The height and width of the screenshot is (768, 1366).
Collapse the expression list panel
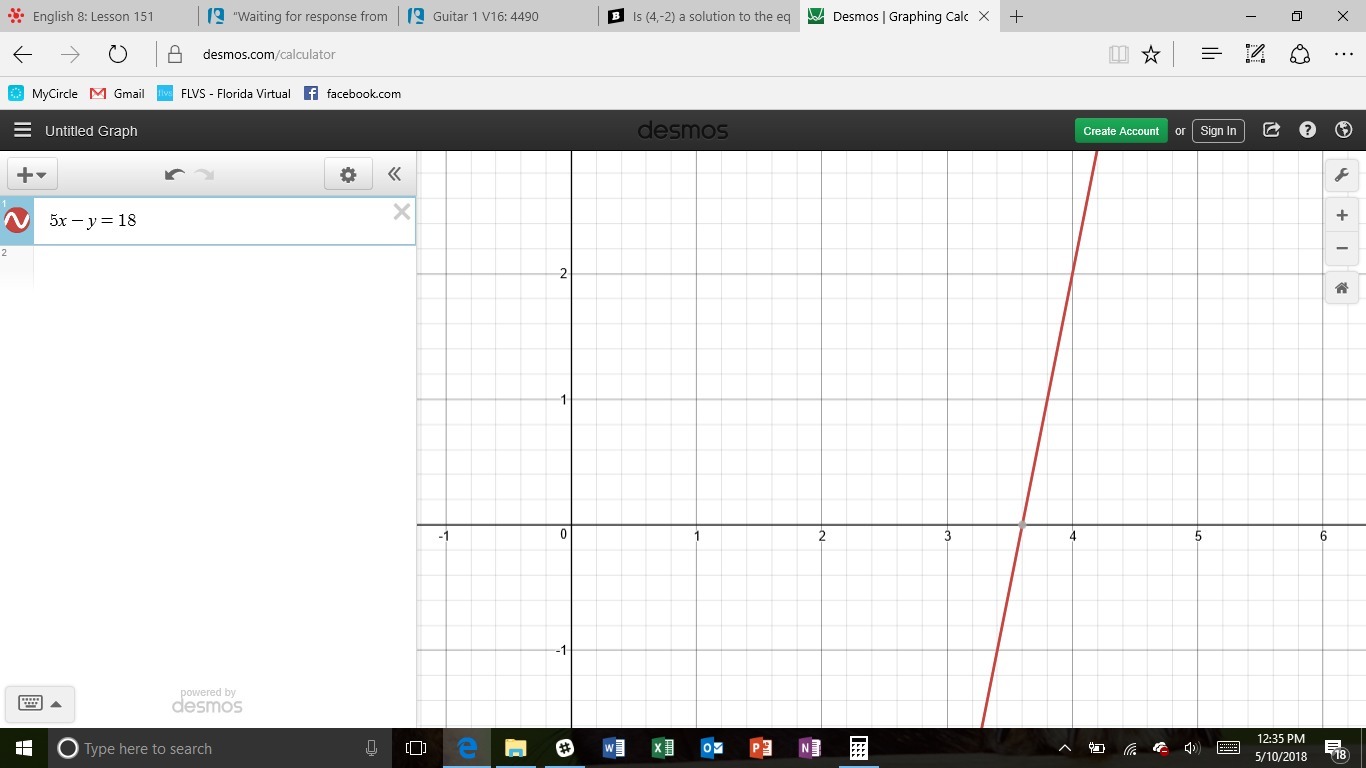[395, 174]
